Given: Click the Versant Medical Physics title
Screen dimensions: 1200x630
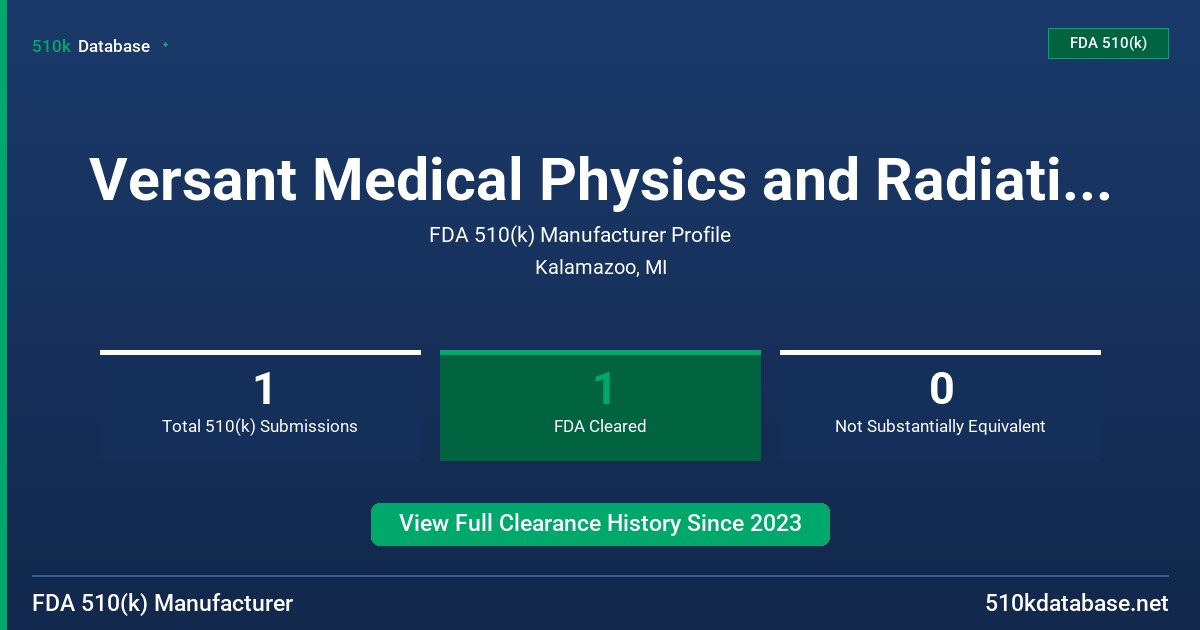Looking at the screenshot, I should pyautogui.click(x=600, y=180).
